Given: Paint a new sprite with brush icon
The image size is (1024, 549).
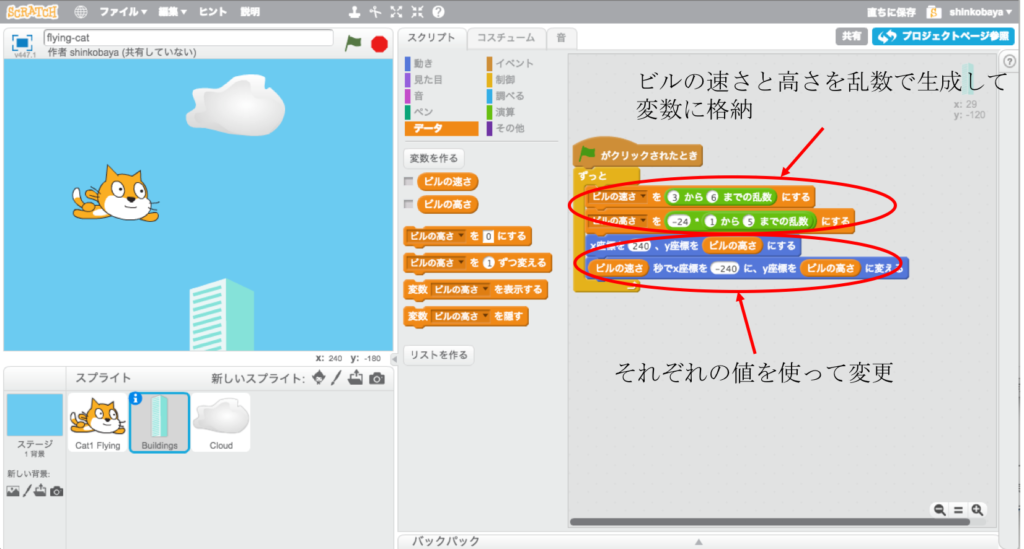Looking at the screenshot, I should [336, 378].
